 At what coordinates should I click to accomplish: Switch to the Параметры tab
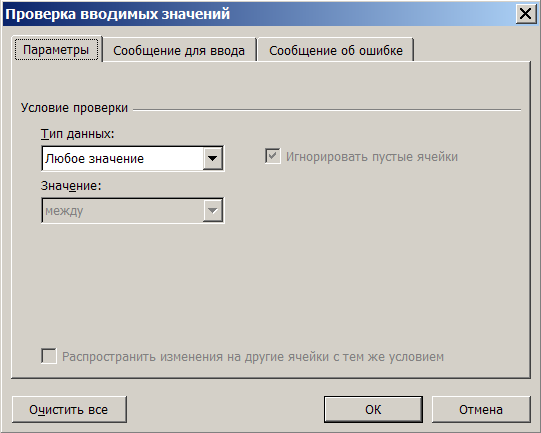57,49
